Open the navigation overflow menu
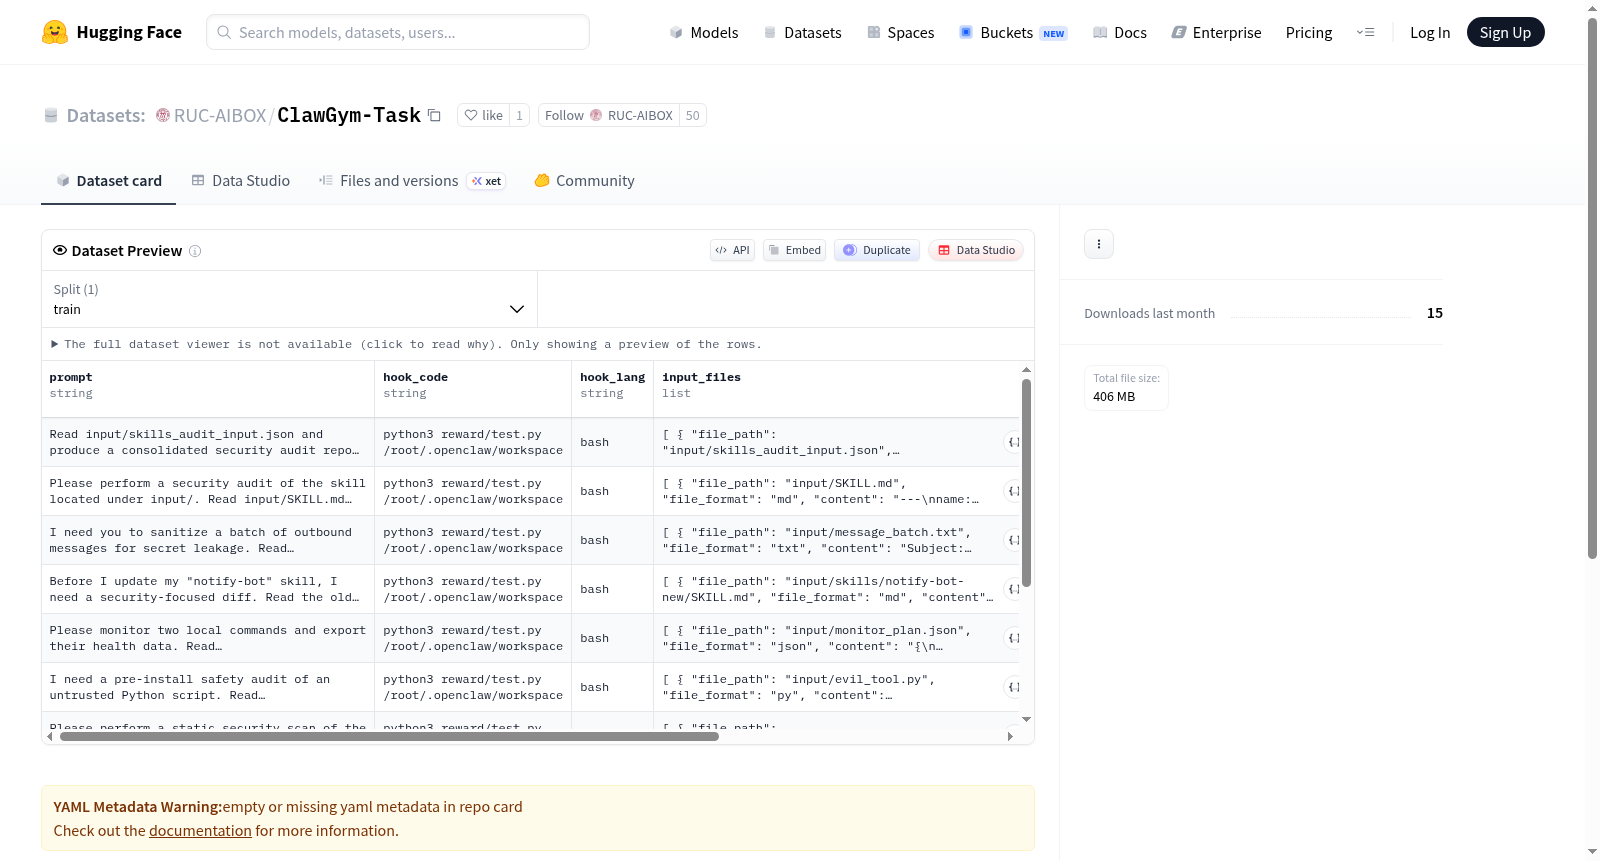 pyautogui.click(x=1365, y=32)
